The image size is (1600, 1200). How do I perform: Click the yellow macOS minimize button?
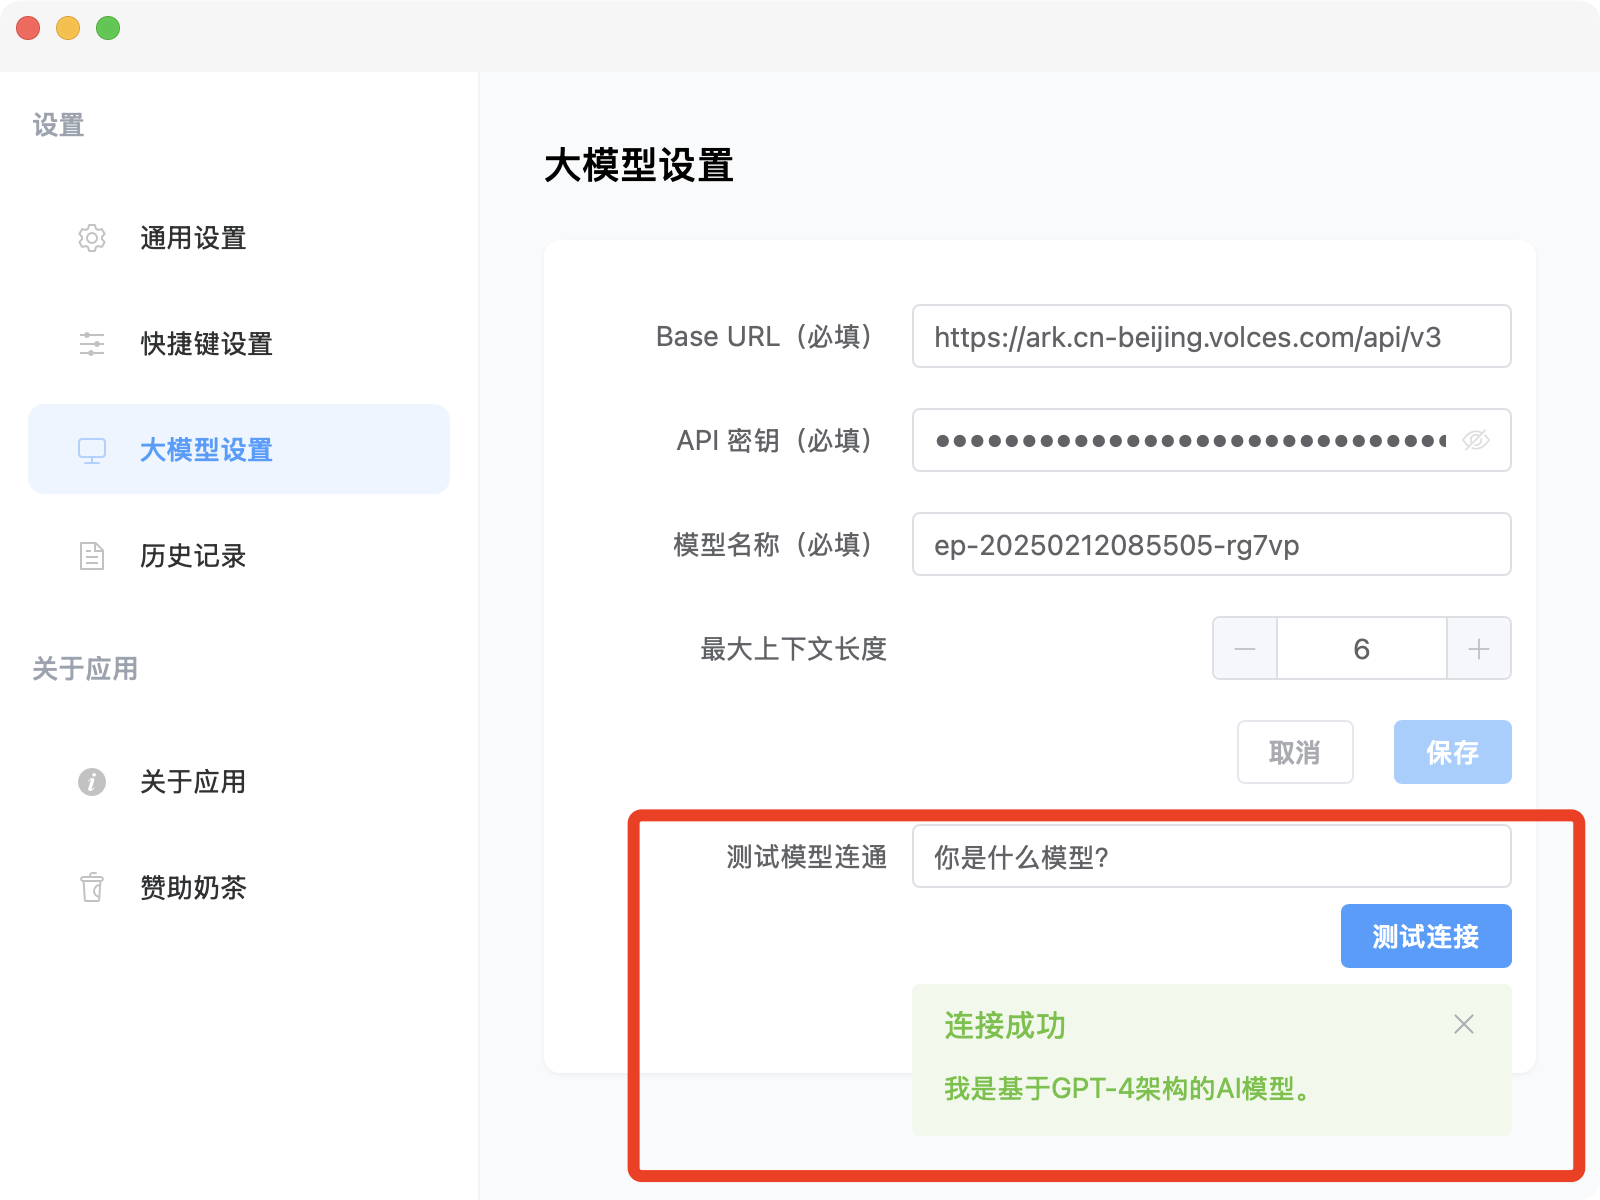point(68,28)
